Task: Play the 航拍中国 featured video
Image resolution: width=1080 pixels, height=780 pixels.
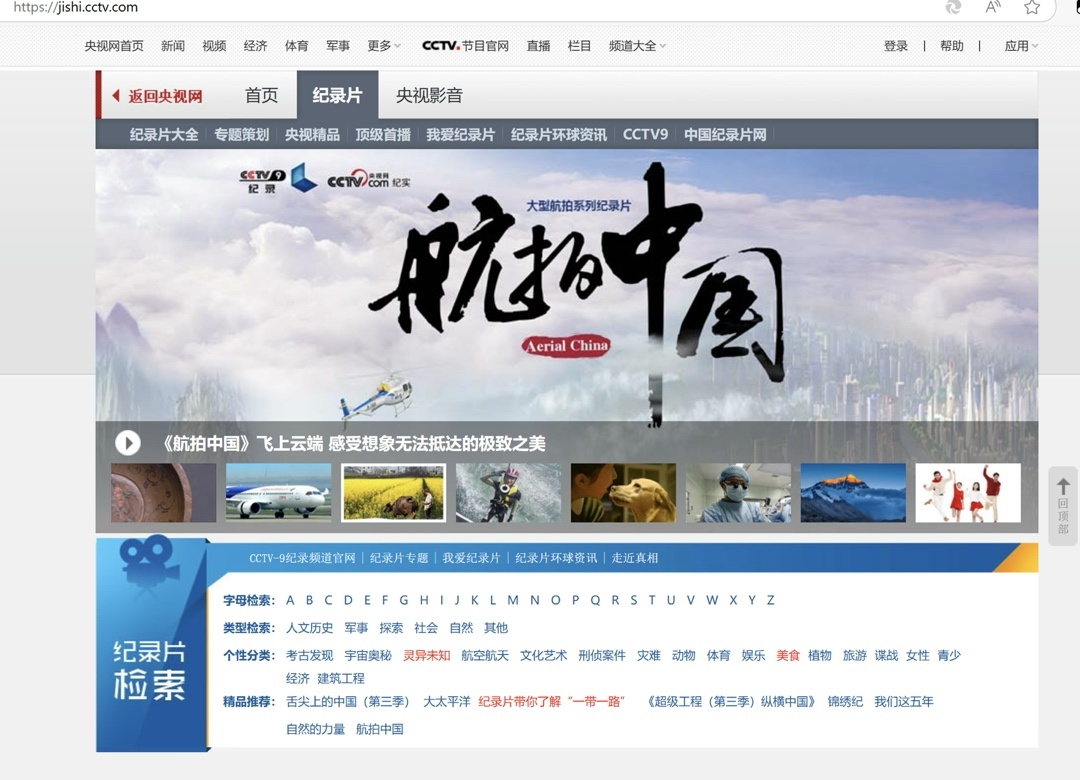Action: (127, 442)
